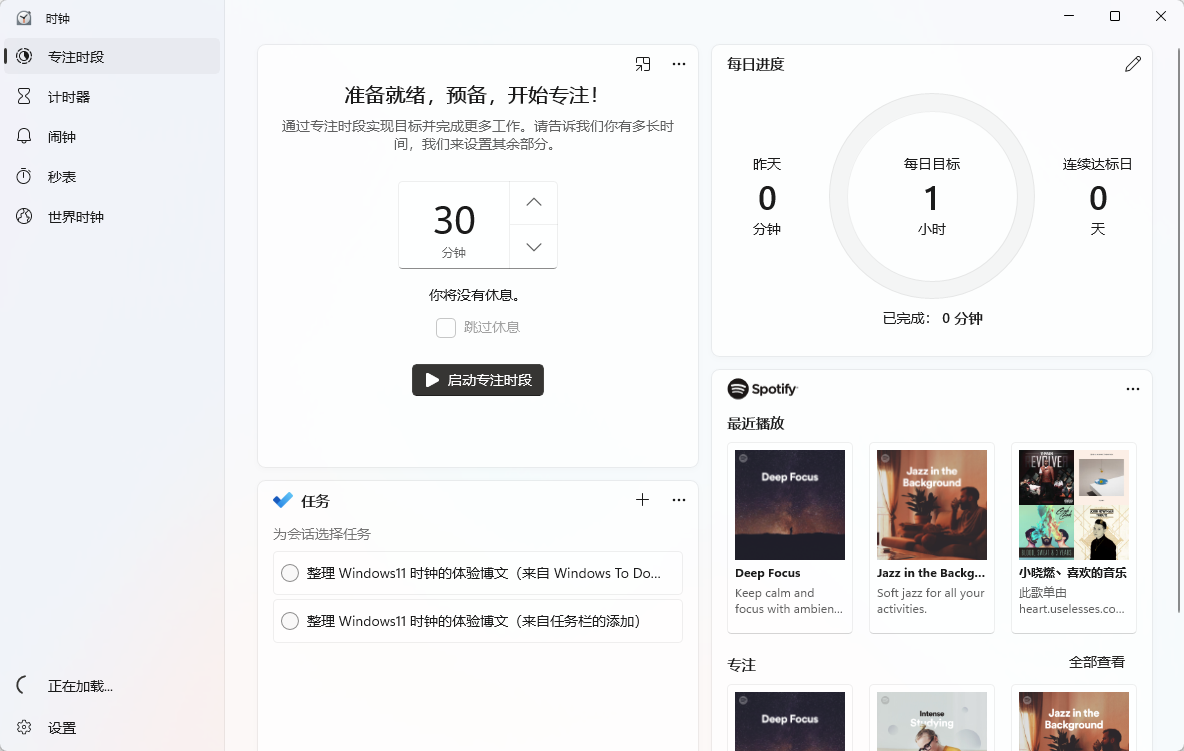Click the 正在加载 loading account item
1184x751 pixels.
112,685
